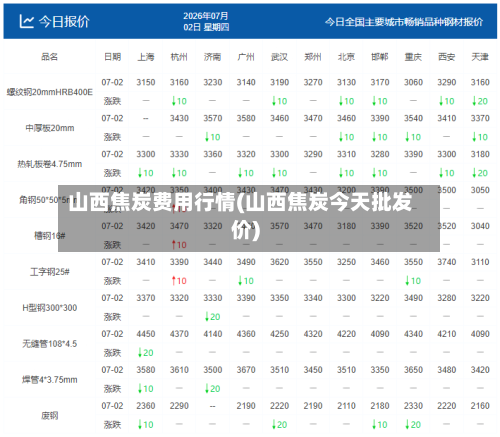Click 焊管 Guangzhou price 3670
This screenshot has height=437, width=500.
pos(246,370)
